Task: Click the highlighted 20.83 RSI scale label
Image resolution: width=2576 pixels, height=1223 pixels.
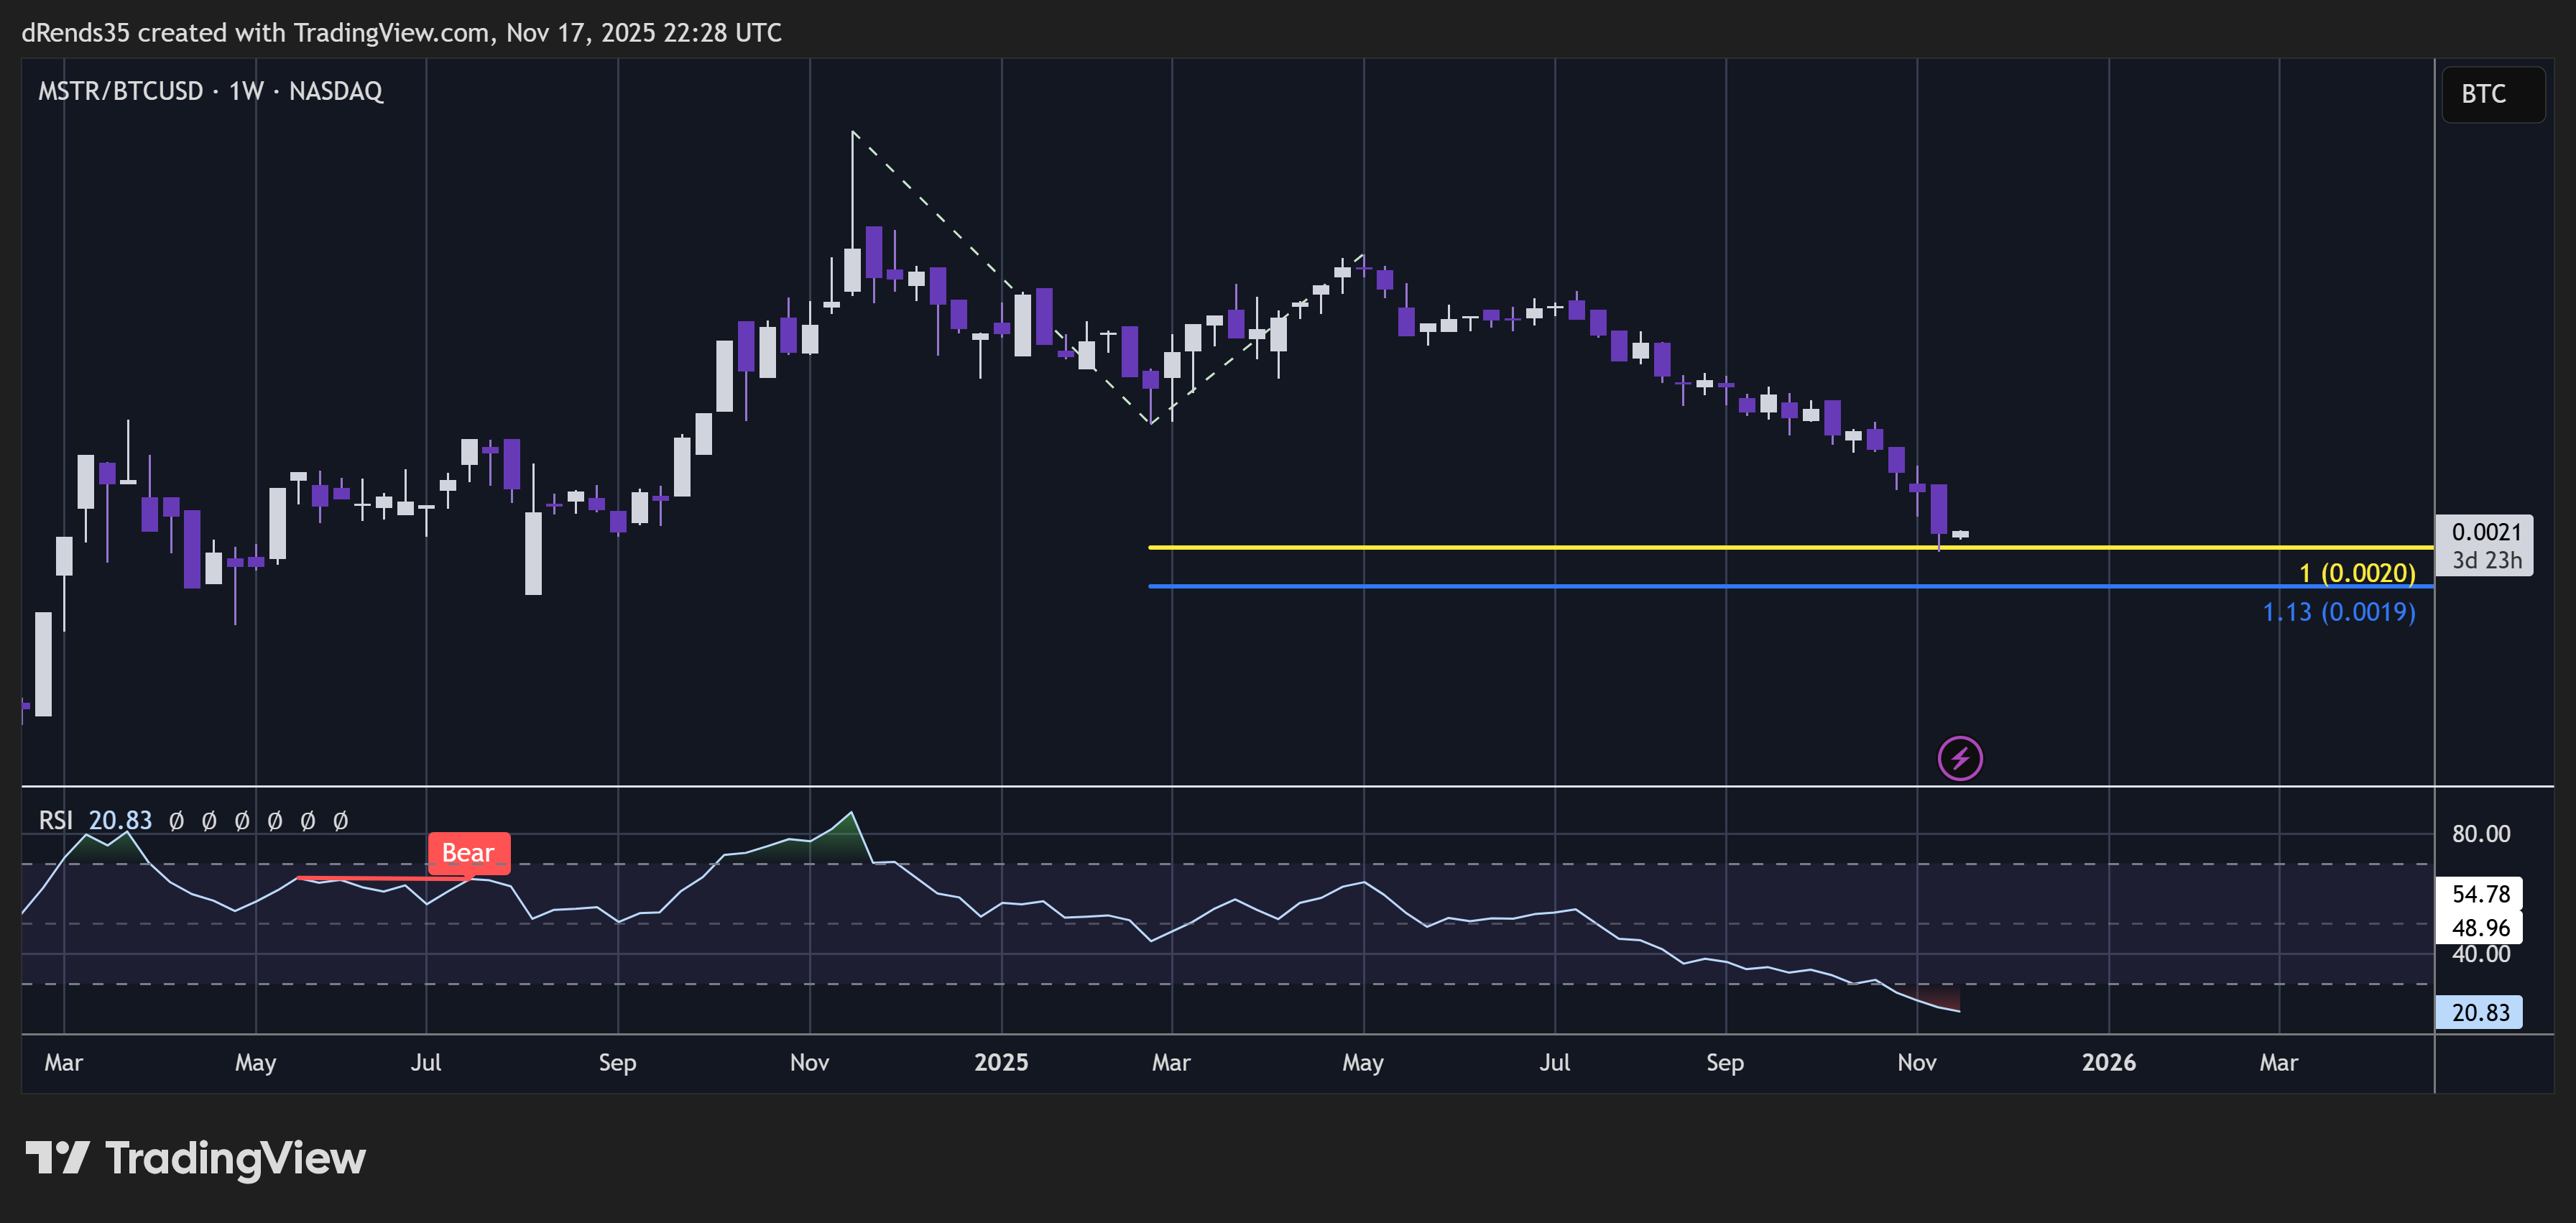Action: click(x=2480, y=1012)
